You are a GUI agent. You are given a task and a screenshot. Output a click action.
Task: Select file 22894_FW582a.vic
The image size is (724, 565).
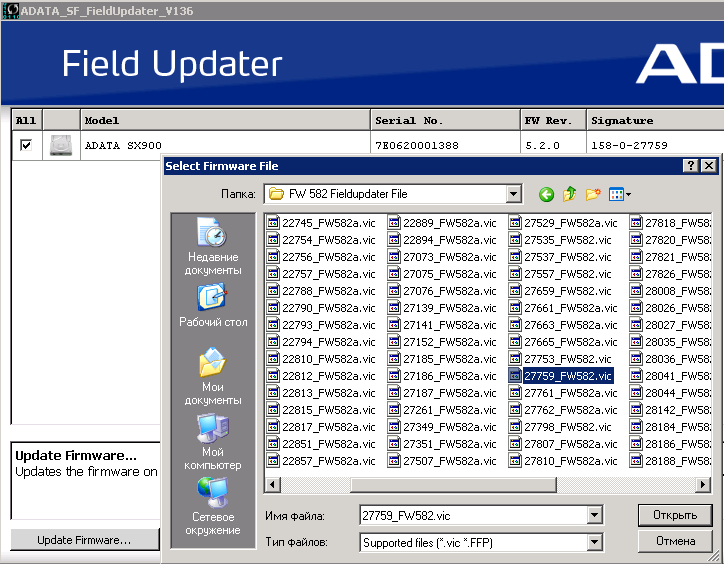point(442,240)
